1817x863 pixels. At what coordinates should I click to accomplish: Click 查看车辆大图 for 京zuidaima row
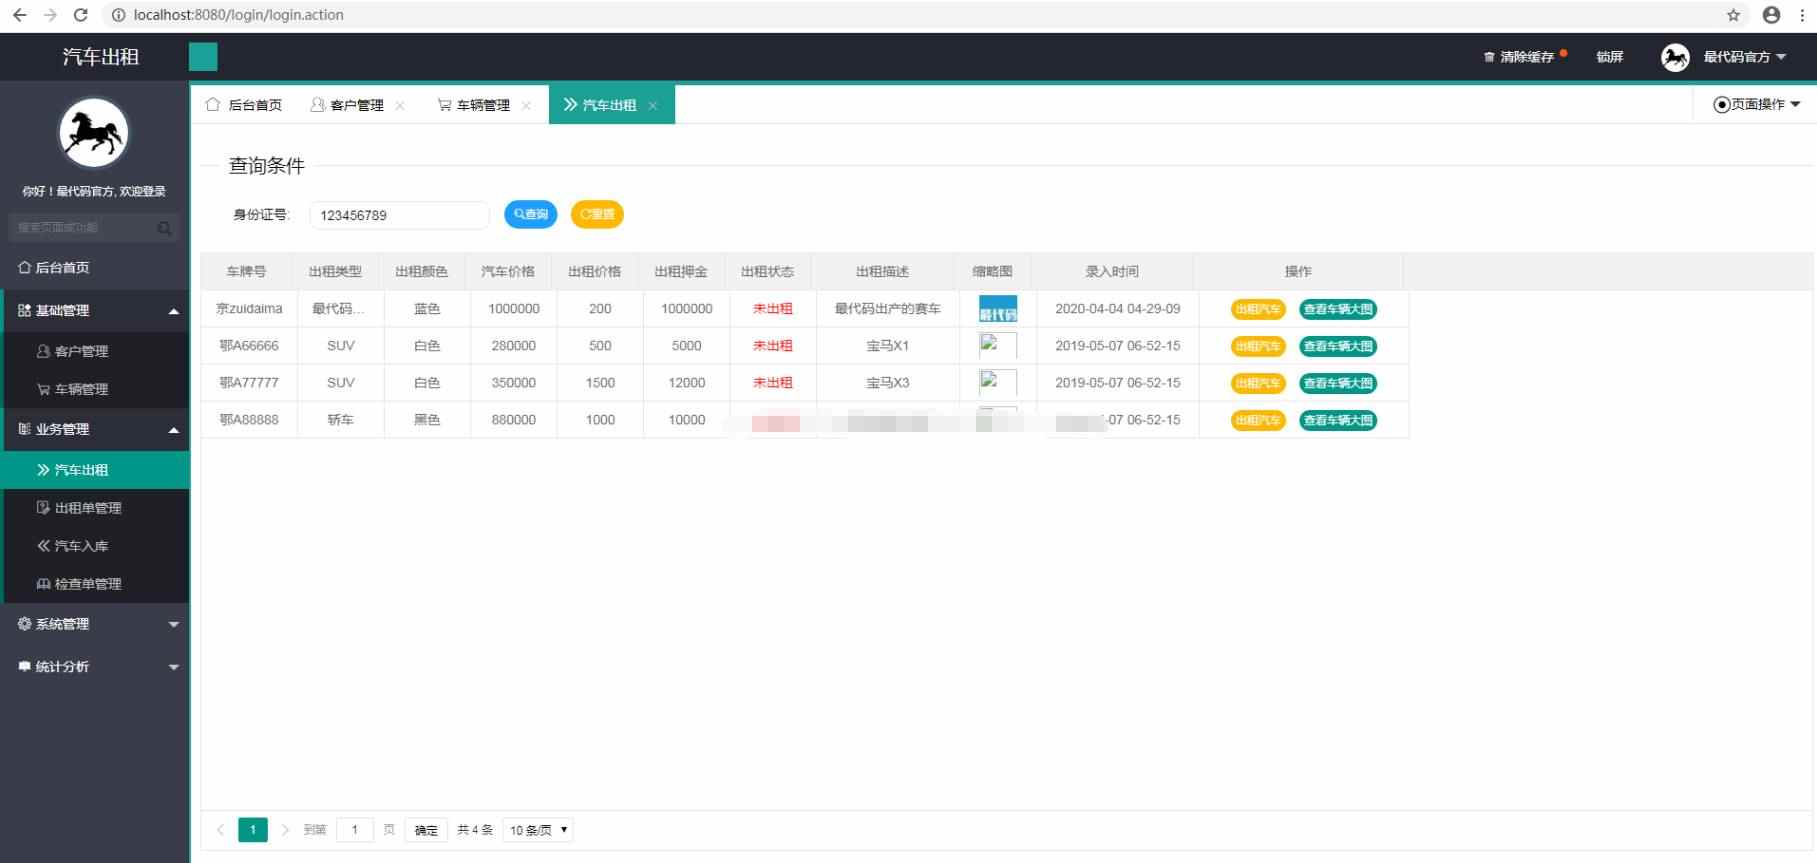pos(1338,309)
